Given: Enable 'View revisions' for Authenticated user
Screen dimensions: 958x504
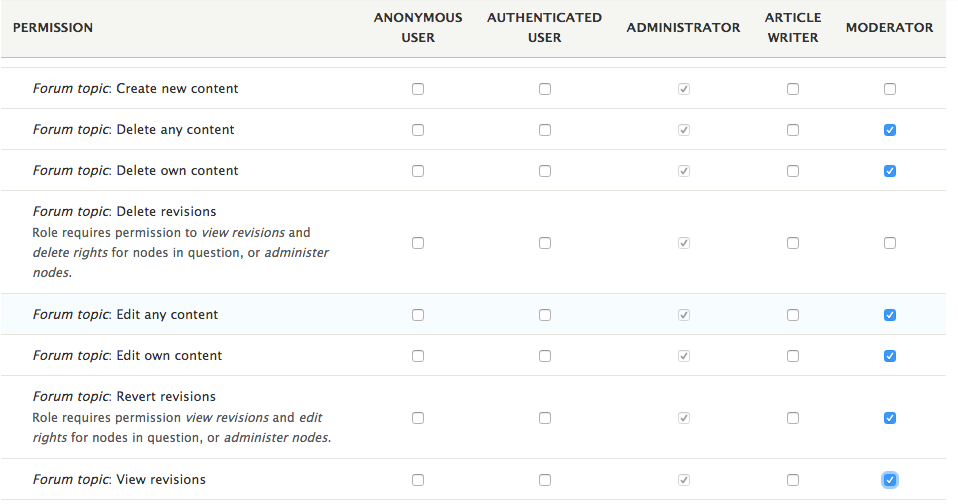Looking at the screenshot, I should [x=545, y=480].
